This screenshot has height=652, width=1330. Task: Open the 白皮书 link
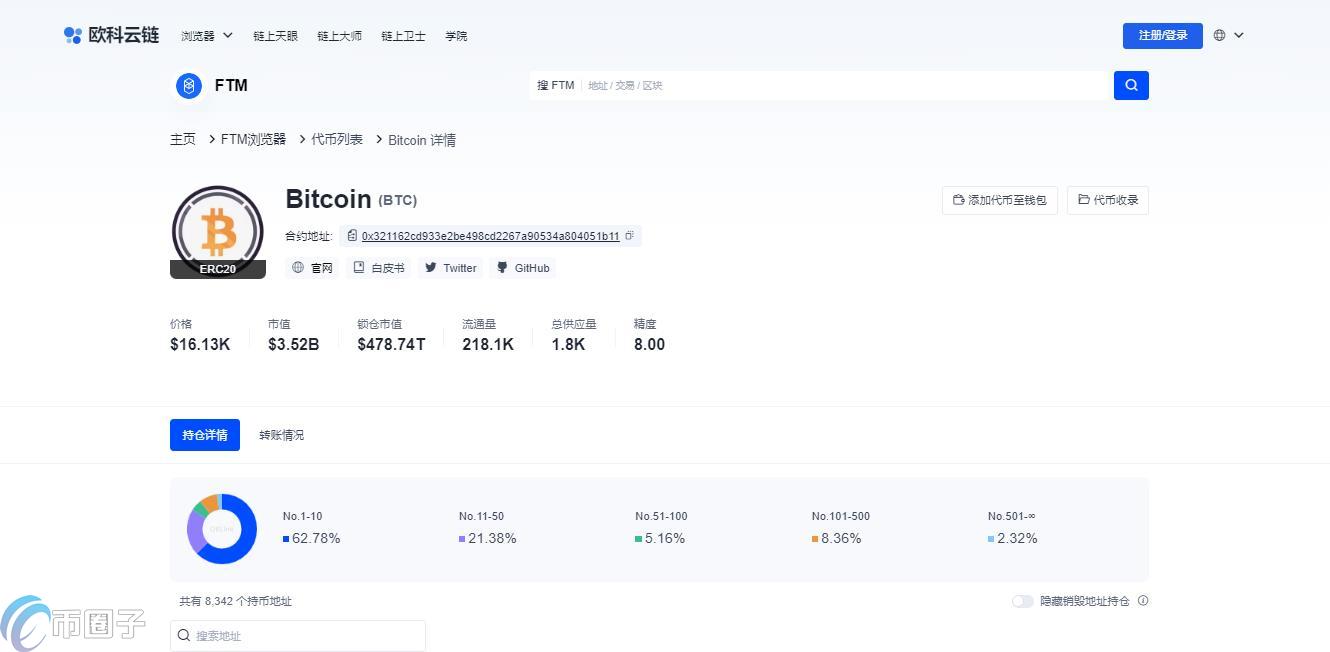click(x=379, y=268)
